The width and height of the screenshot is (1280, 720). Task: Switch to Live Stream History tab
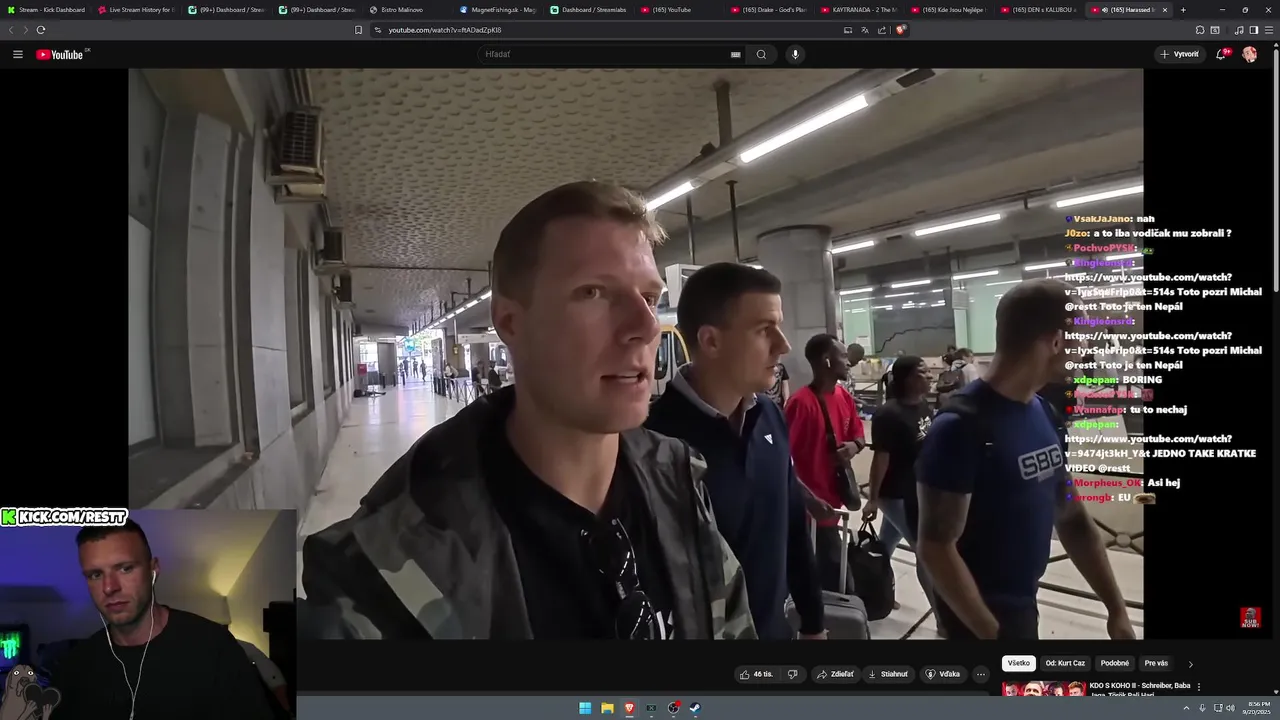[135, 10]
